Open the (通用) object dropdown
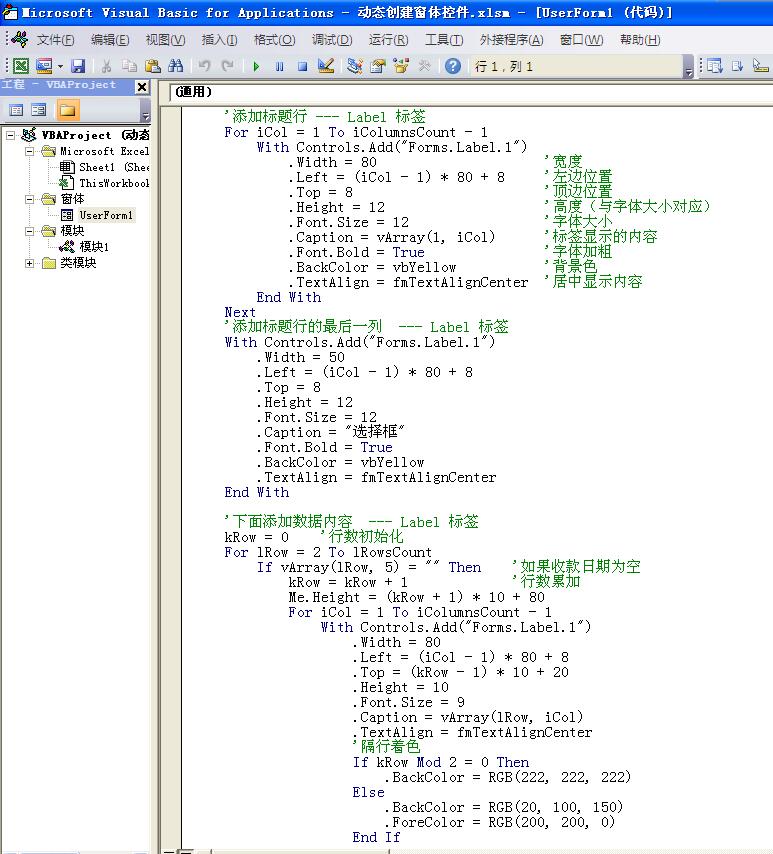The image size is (773, 854). [x=471, y=92]
